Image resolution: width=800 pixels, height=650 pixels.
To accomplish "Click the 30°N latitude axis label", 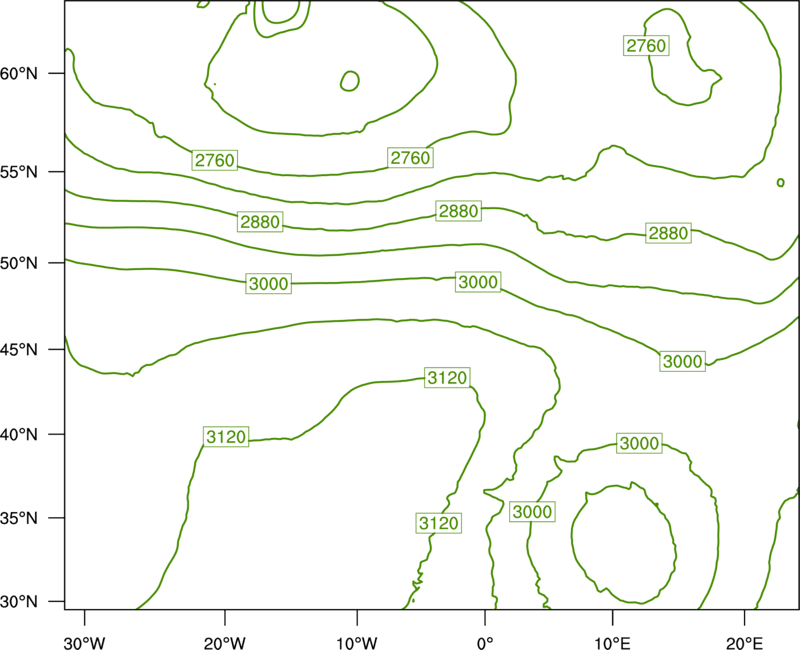I will pos(19,602).
